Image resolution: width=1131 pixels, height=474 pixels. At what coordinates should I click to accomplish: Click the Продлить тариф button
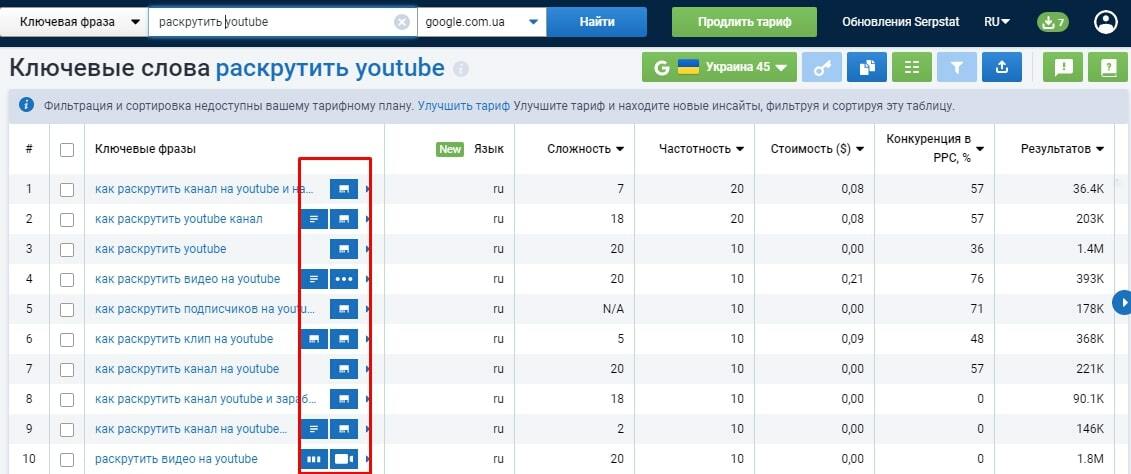tap(744, 22)
